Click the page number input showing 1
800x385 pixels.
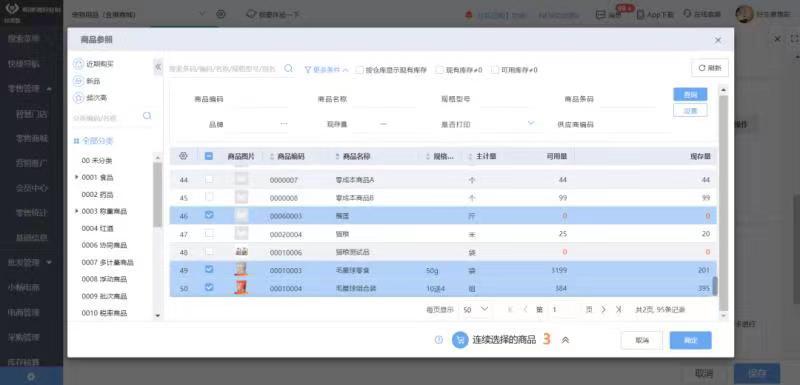pyautogui.click(x=564, y=310)
